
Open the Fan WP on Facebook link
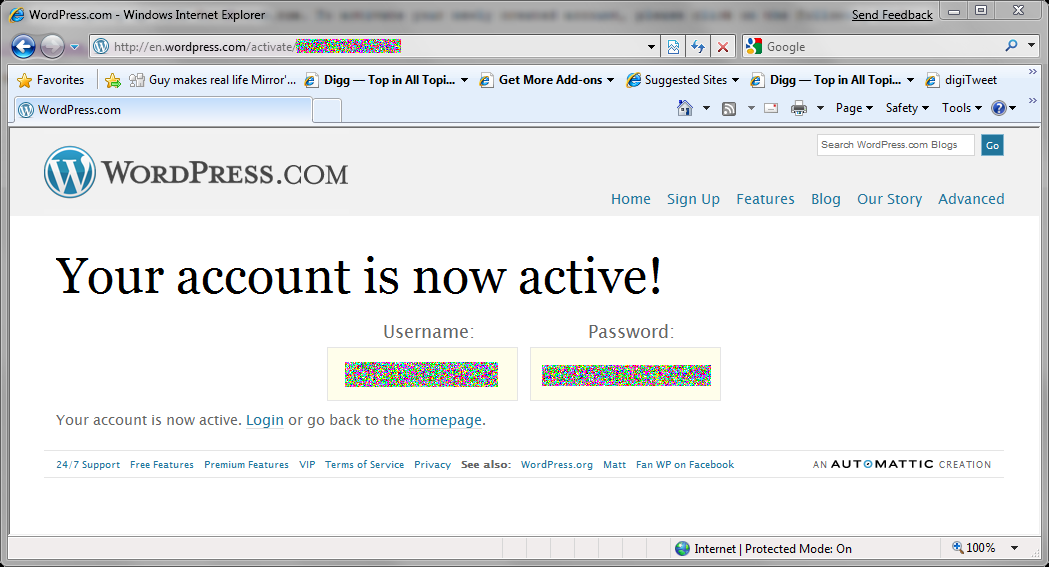click(x=685, y=465)
